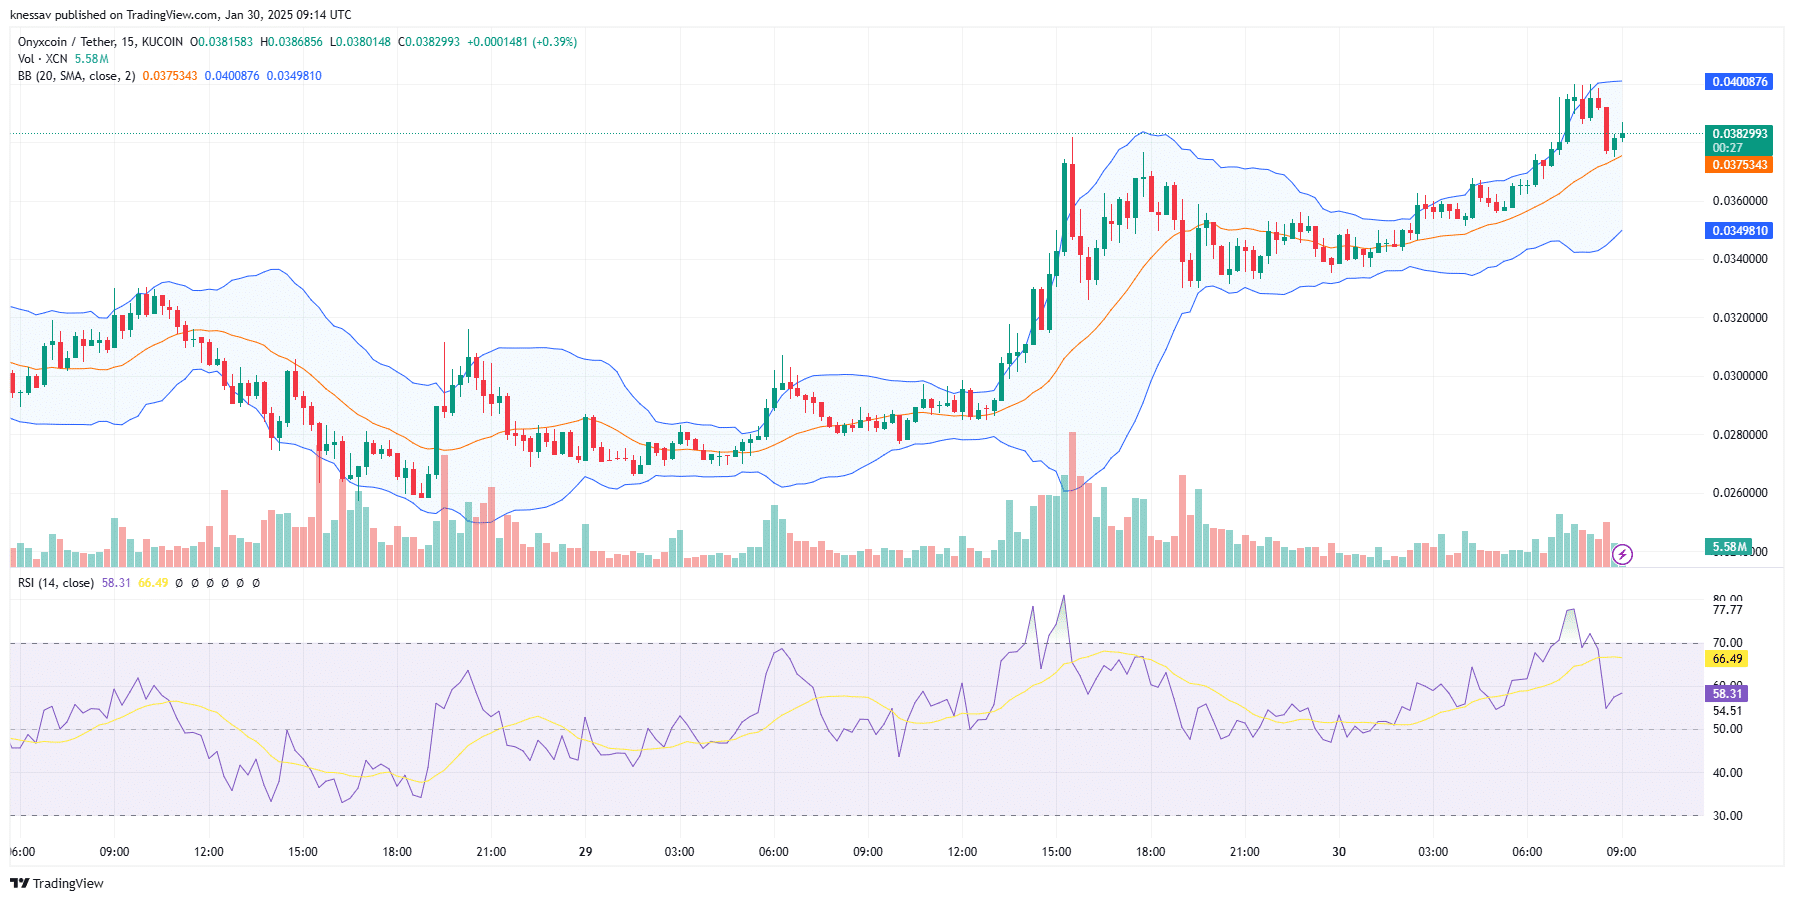Click the yellow 66.49 value in RSI legend

click(153, 583)
